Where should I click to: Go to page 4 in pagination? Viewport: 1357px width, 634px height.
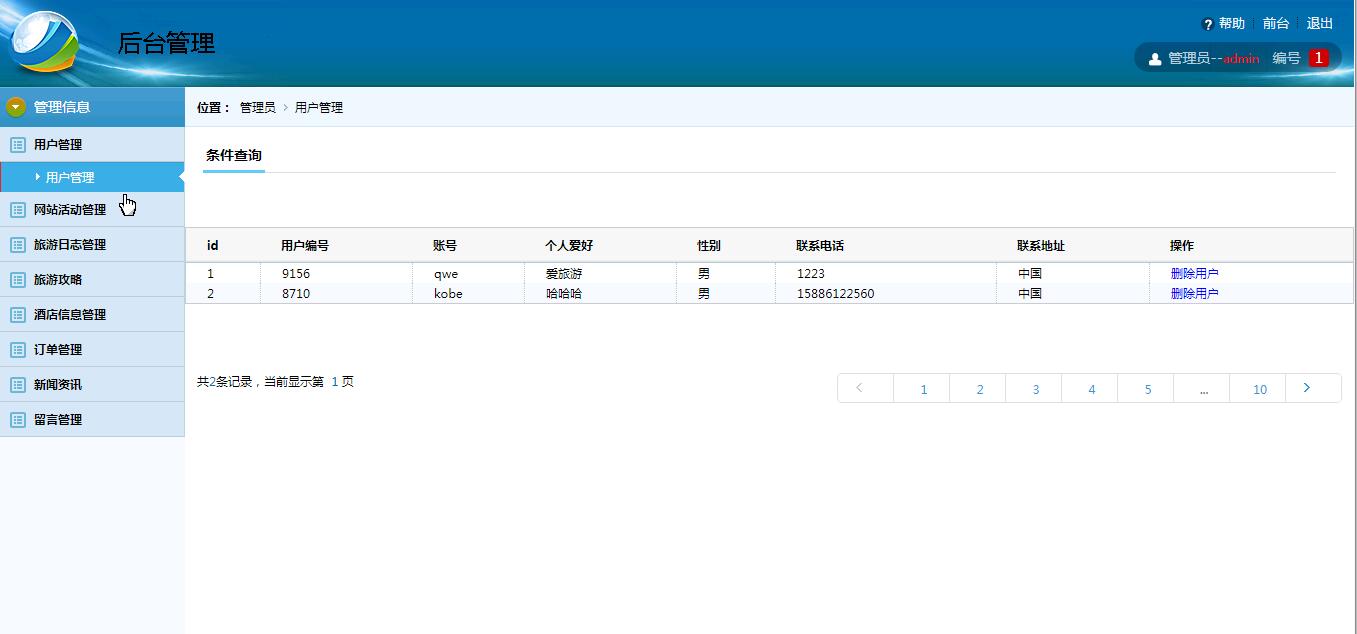pos(1091,389)
